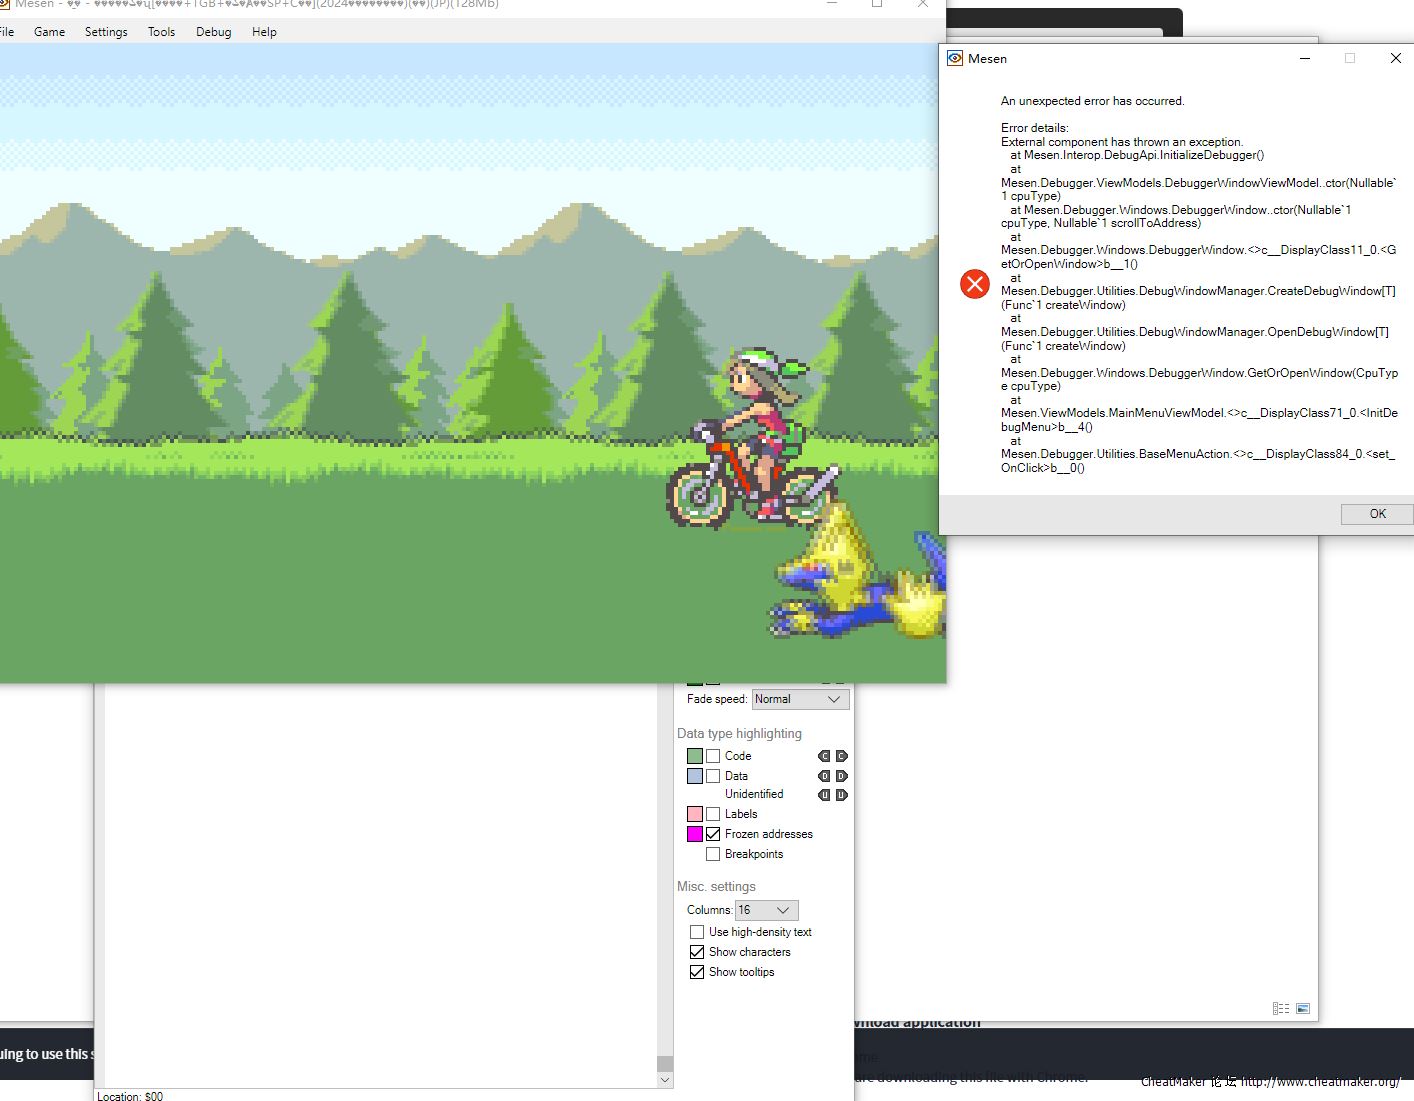Open the Columns dropdown
1414x1101 pixels.
pyautogui.click(x=766, y=910)
